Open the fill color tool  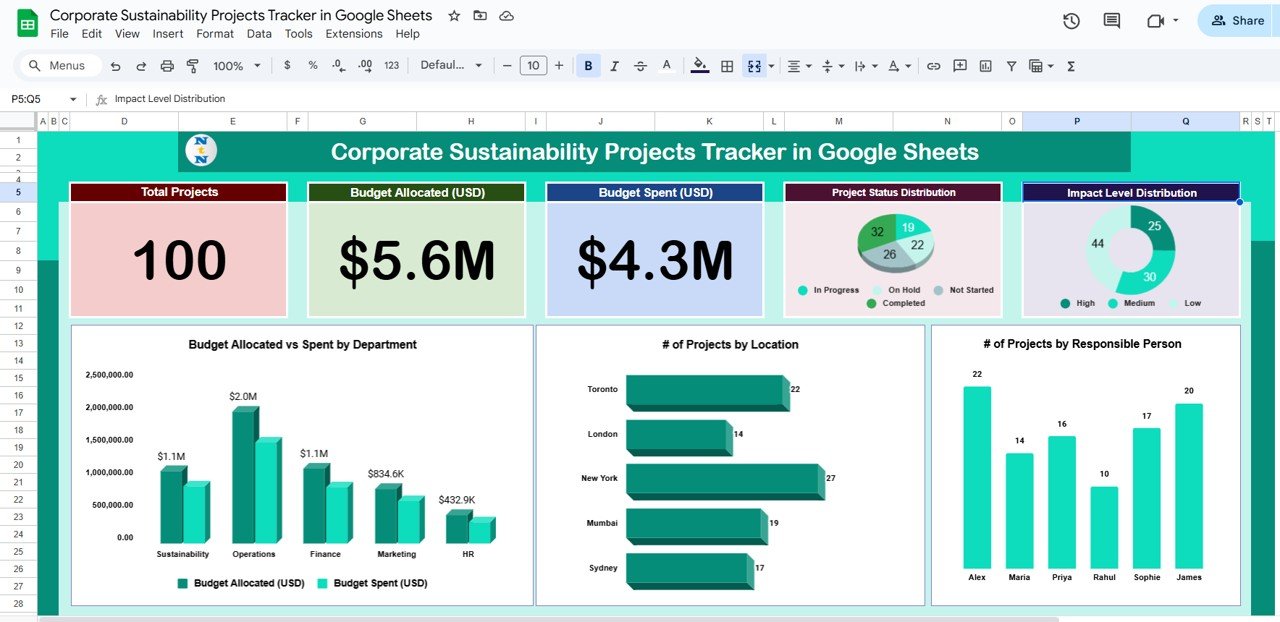(x=699, y=65)
